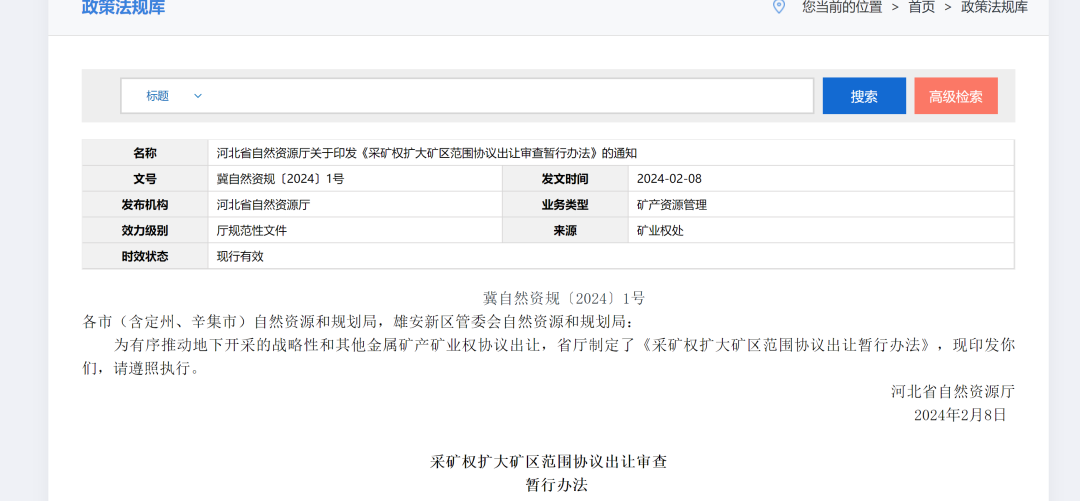This screenshot has width=1080, height=501.
Task: Open 高级检索 advanced search
Action: click(x=955, y=96)
